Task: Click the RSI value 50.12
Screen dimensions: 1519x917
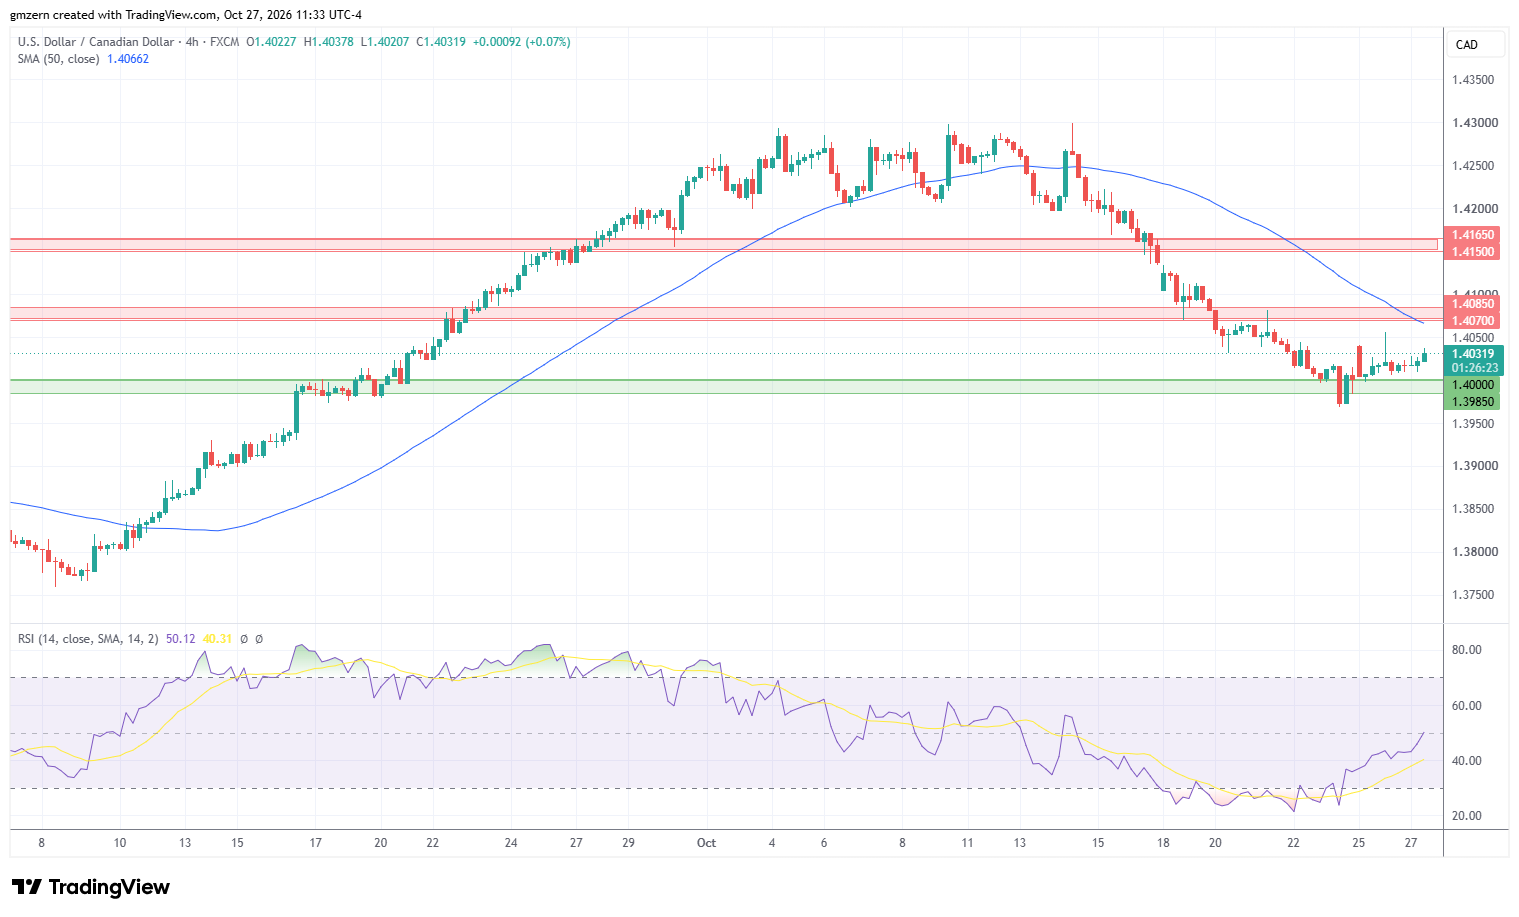Action: [x=181, y=638]
